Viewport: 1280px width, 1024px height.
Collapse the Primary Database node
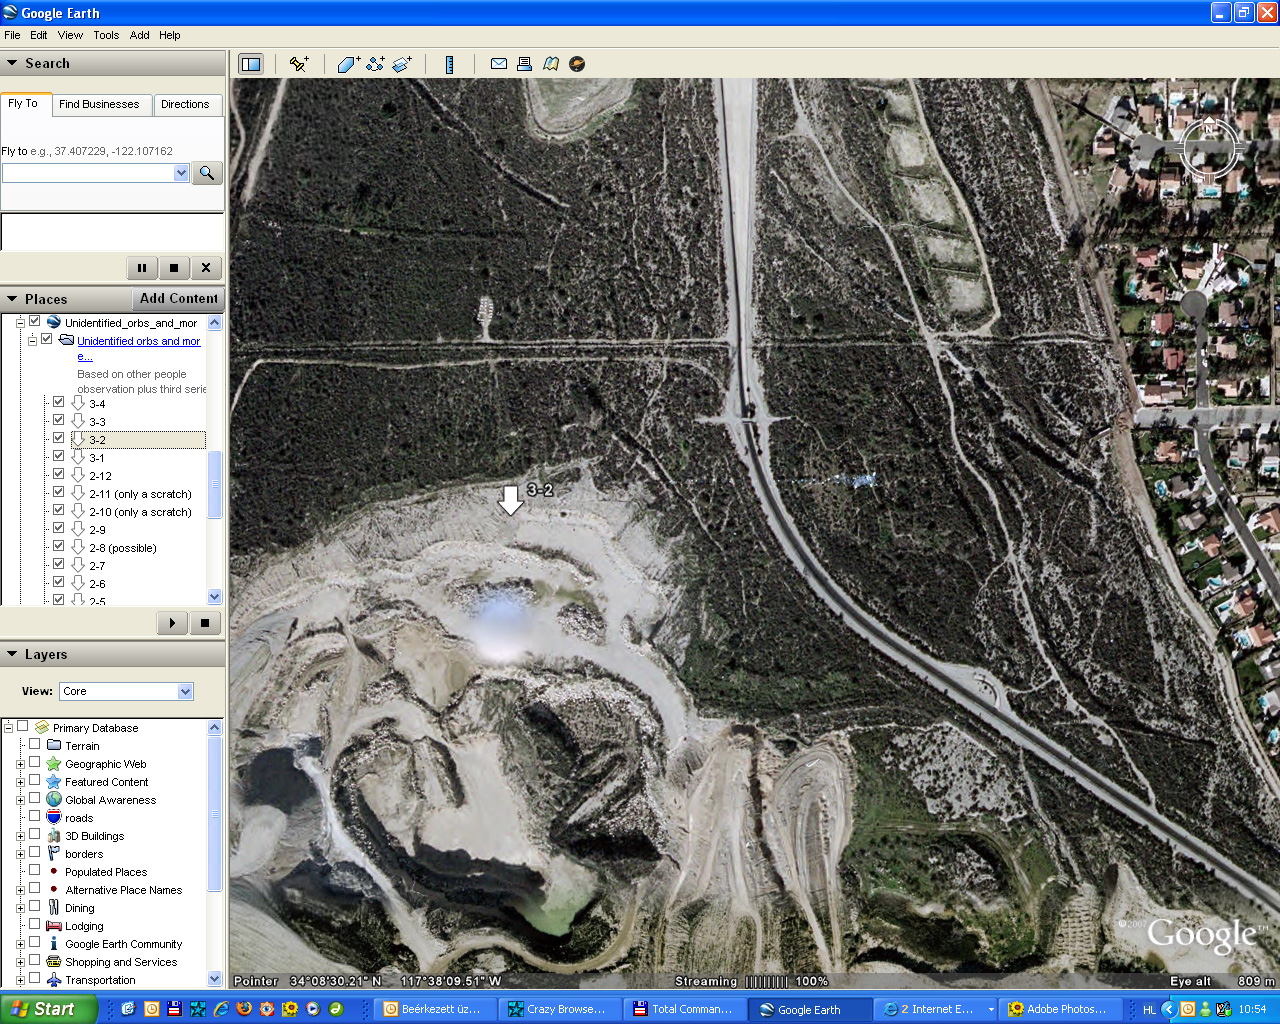coord(8,728)
